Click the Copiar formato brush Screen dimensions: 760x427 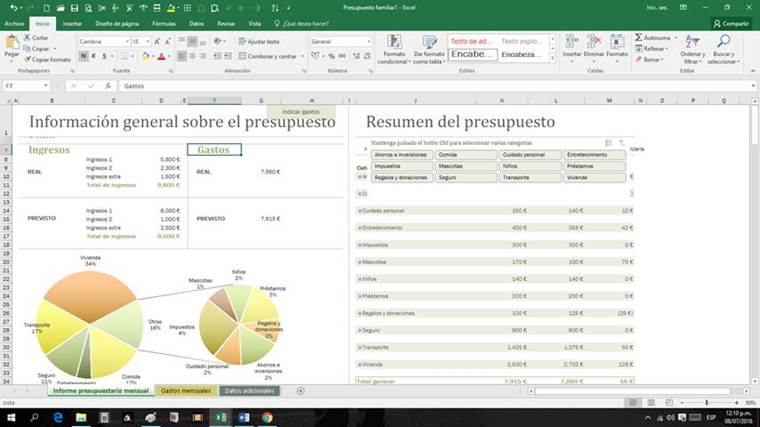pos(28,60)
